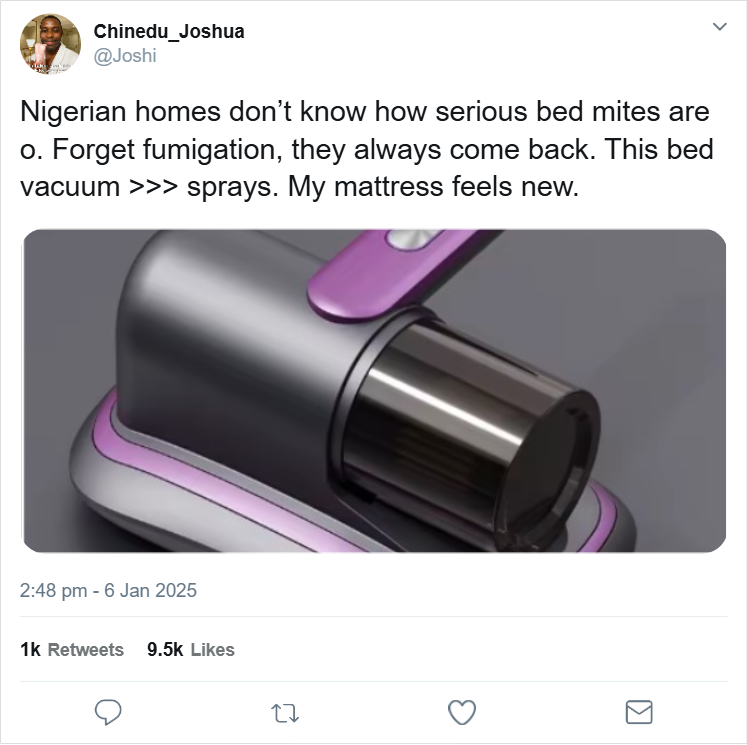
Task: Retweet this post using the arrows icon
Action: click(x=285, y=713)
